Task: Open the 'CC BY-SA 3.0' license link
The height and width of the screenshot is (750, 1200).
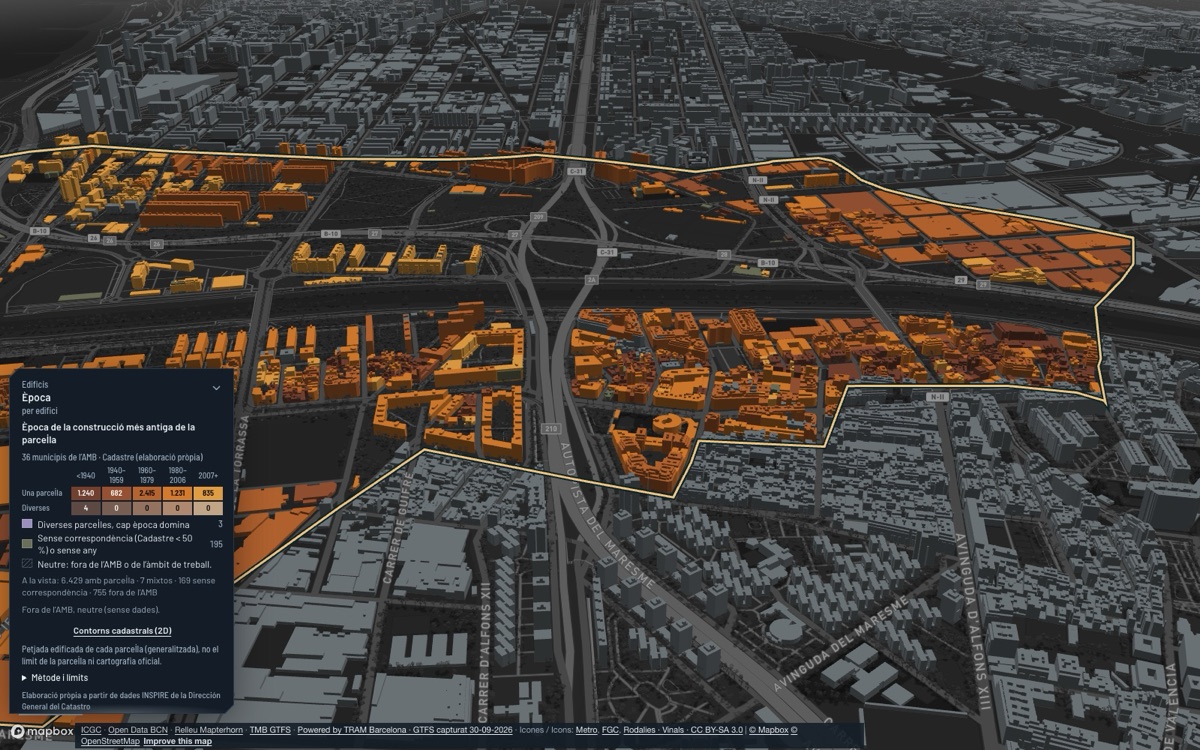Action: [x=719, y=730]
